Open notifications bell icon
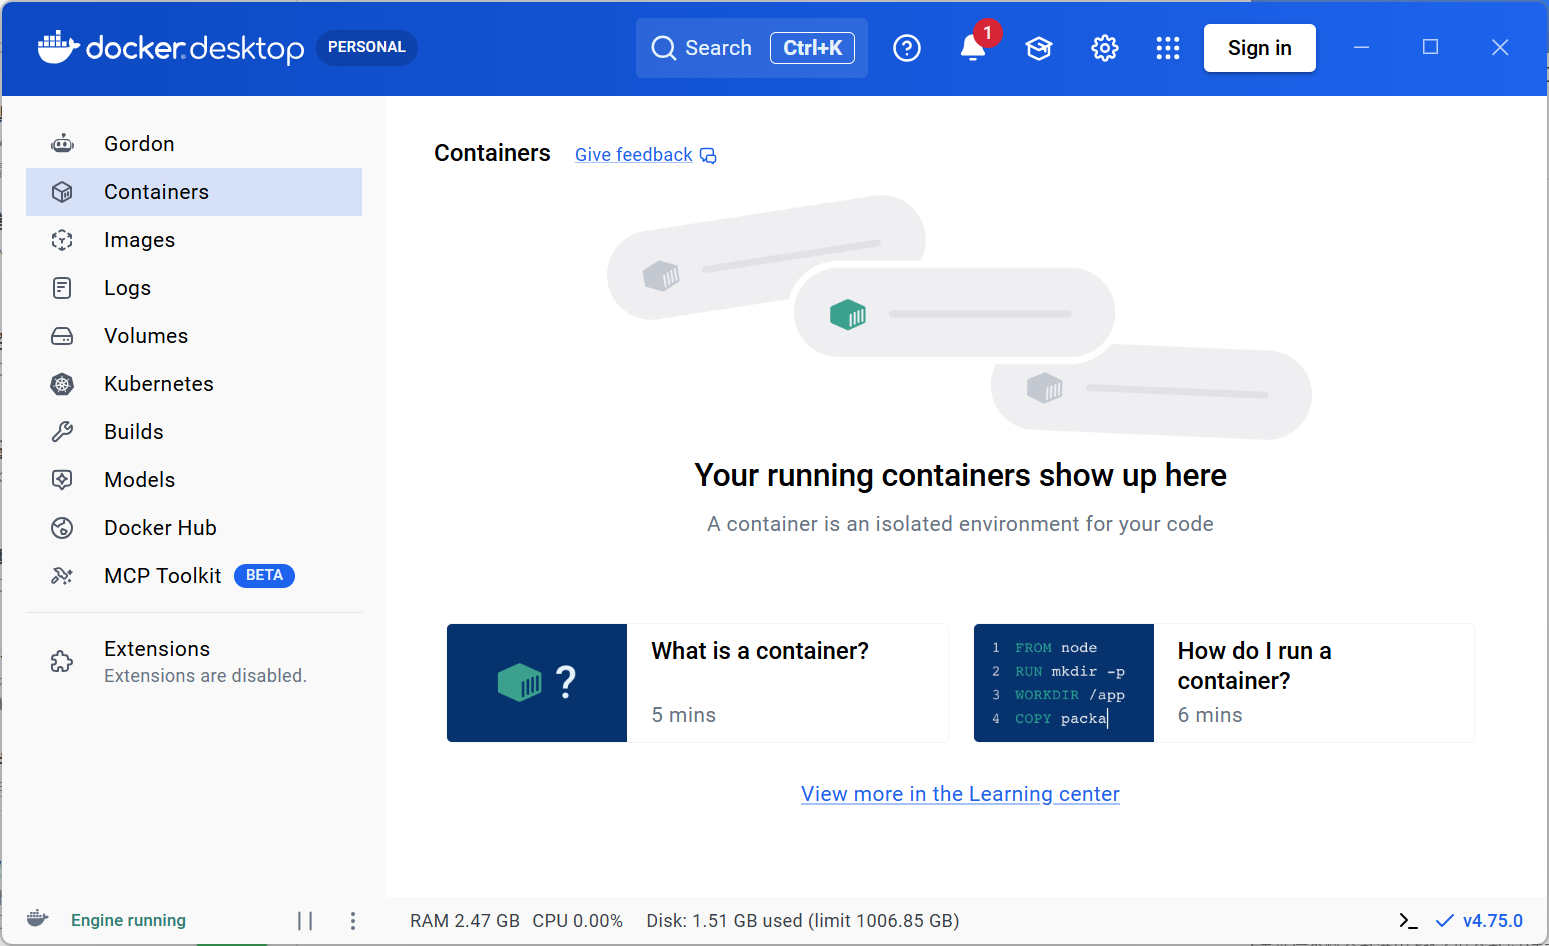The image size is (1549, 946). (973, 48)
